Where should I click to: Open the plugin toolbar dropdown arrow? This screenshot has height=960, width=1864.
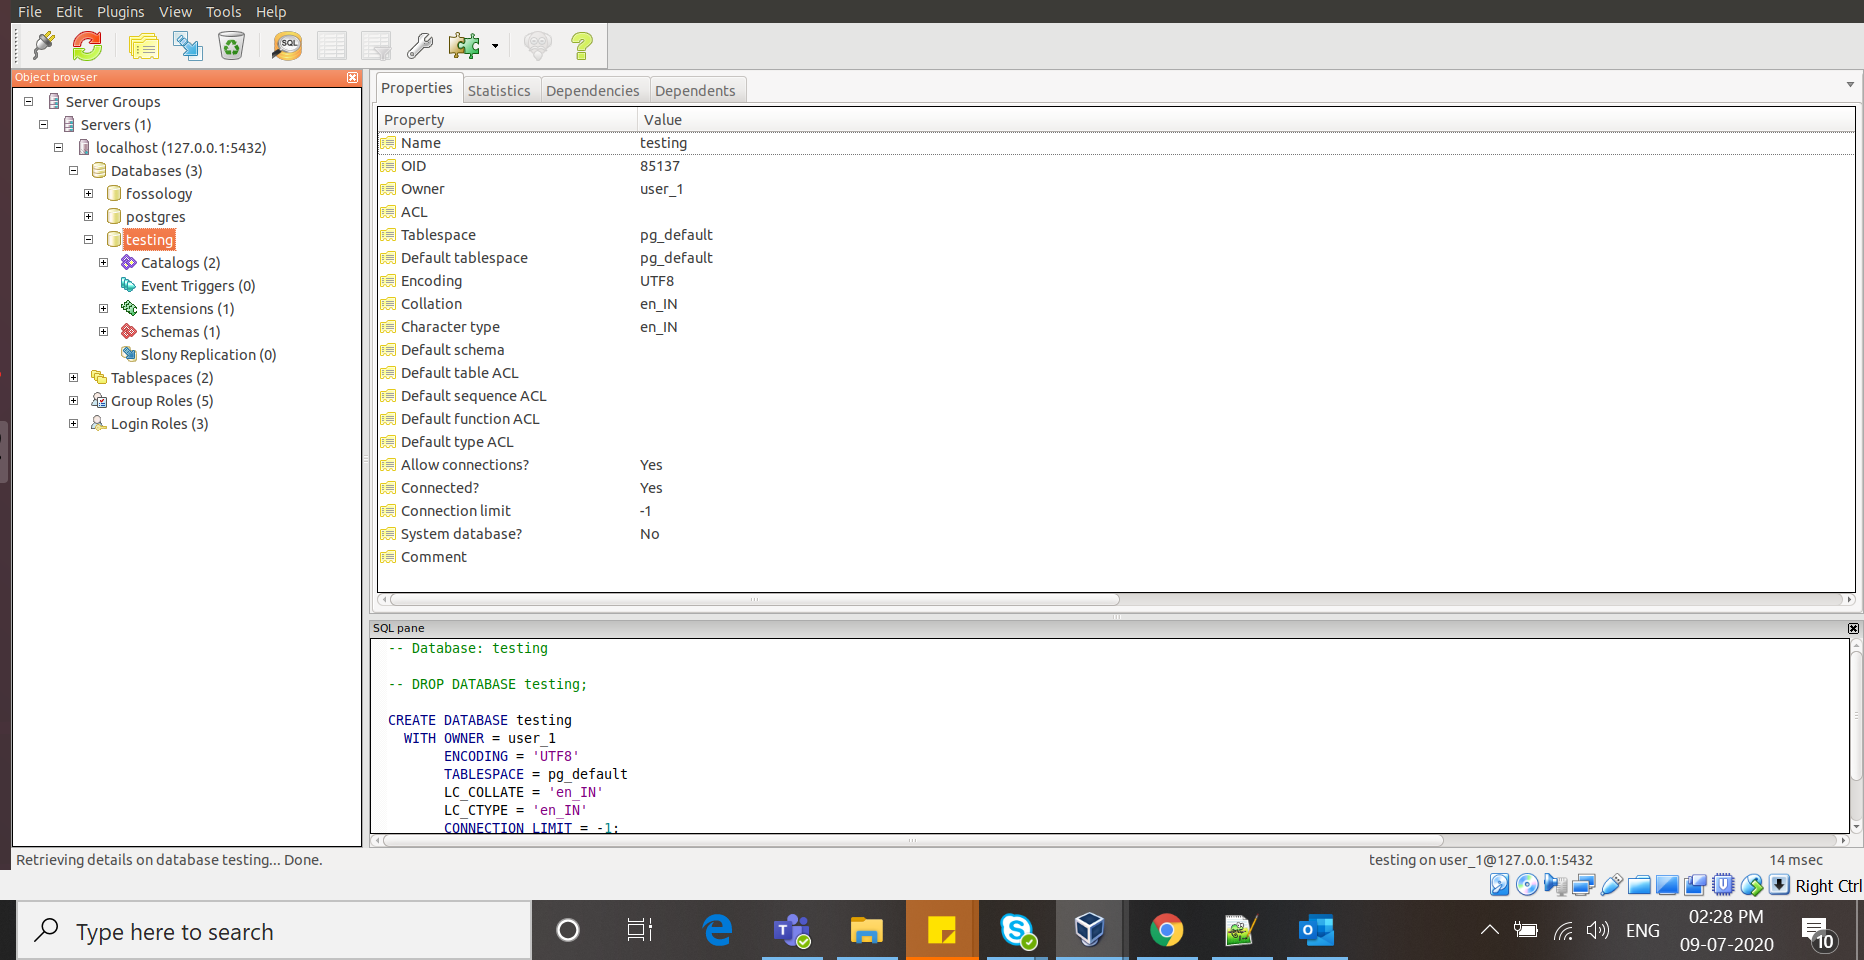[x=494, y=45]
